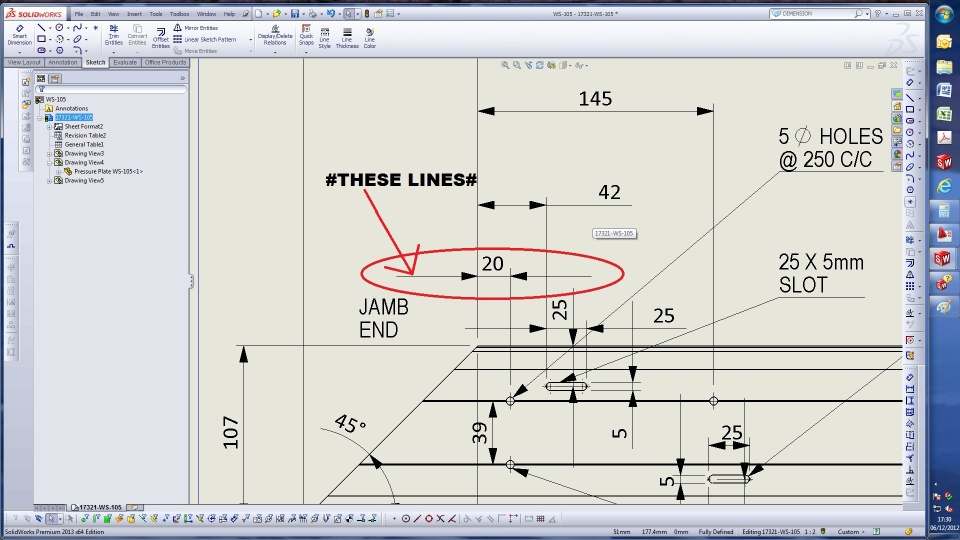Image resolution: width=960 pixels, height=540 pixels.
Task: Expand the Drawing View5 tree node
Action: (x=50, y=181)
